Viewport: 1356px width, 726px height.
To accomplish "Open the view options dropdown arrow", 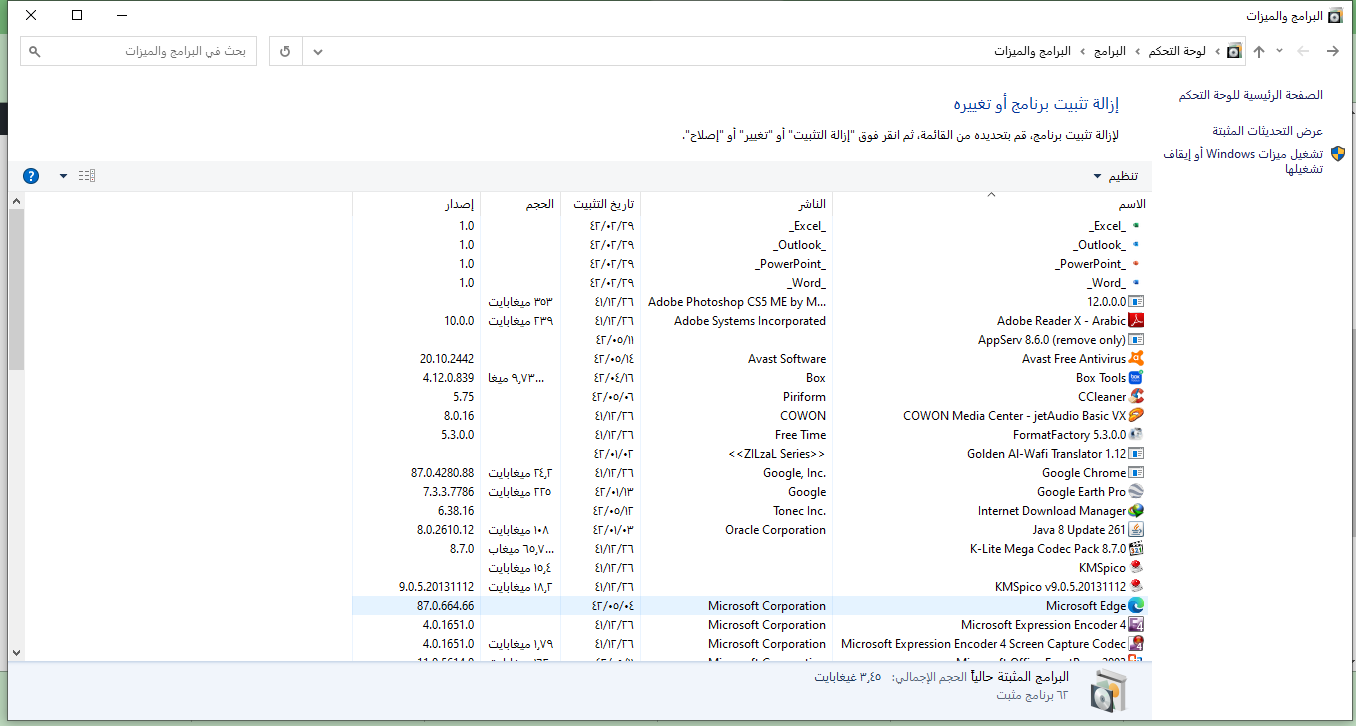I will click(x=64, y=176).
